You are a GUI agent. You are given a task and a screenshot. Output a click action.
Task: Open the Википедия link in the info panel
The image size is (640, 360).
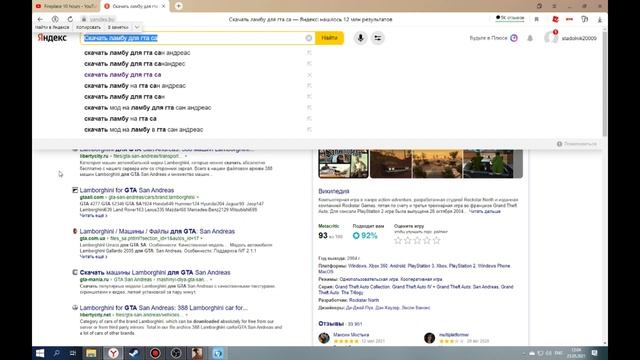tap(334, 191)
